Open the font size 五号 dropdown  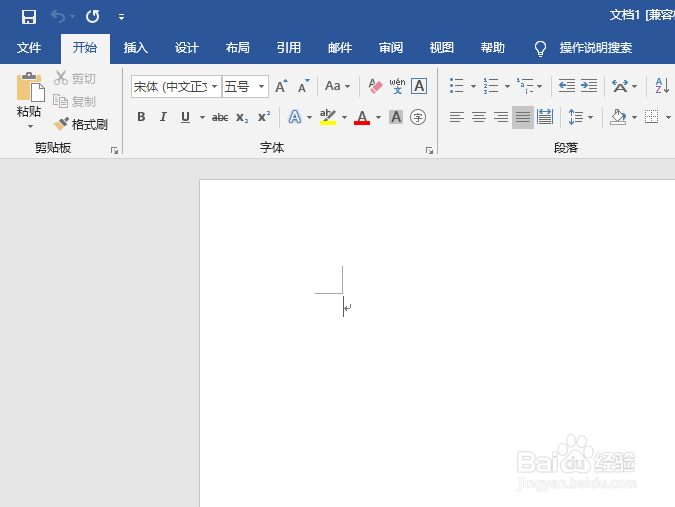tap(261, 87)
